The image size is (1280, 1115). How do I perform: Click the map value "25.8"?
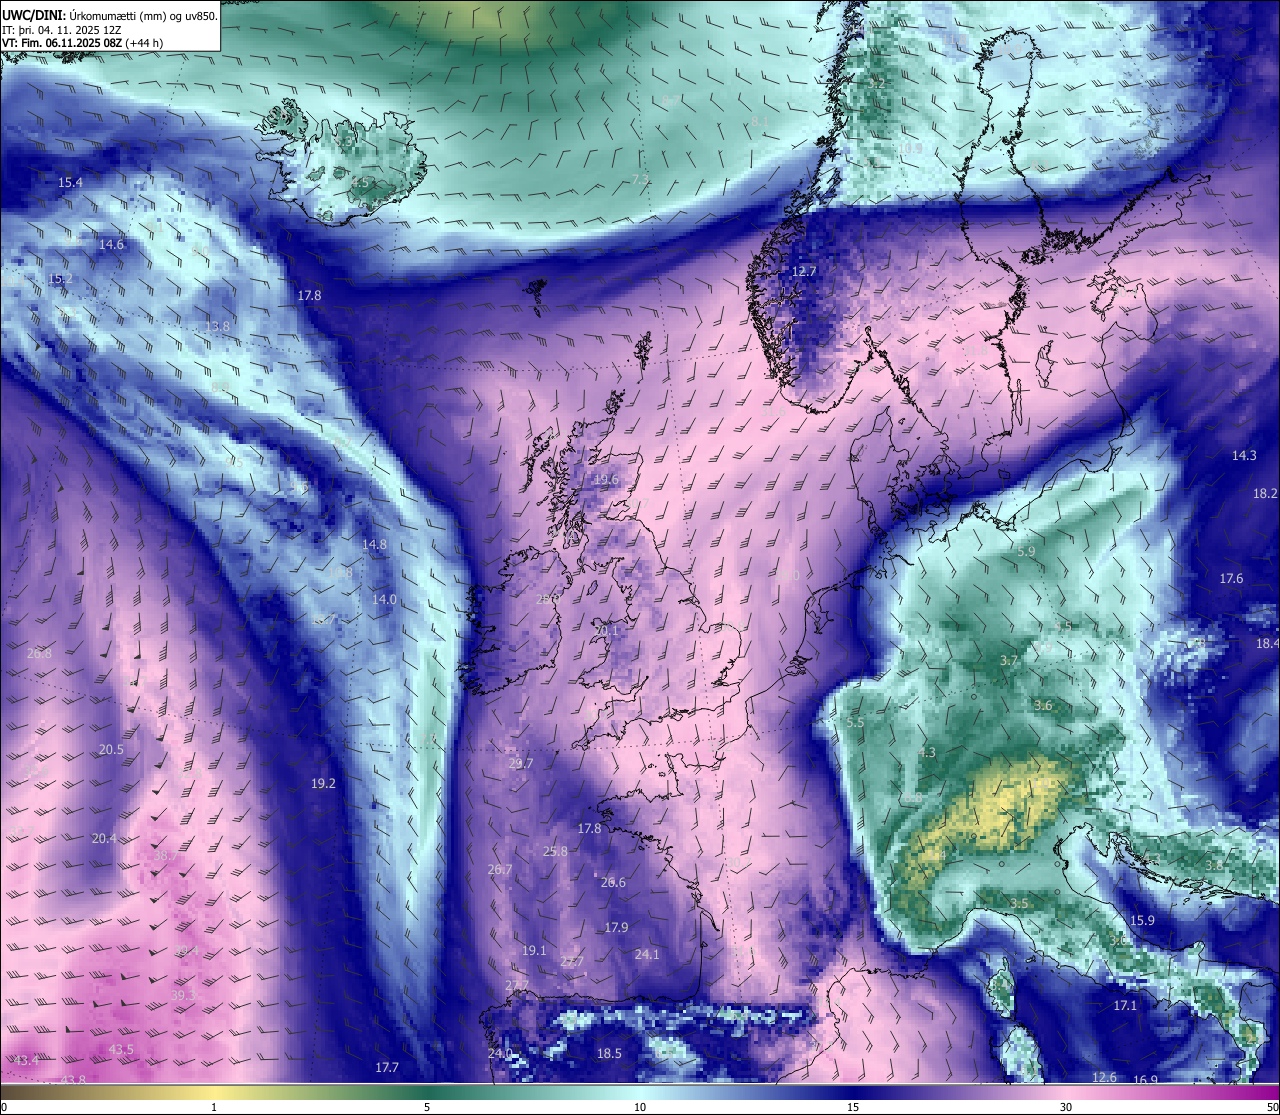(x=555, y=852)
